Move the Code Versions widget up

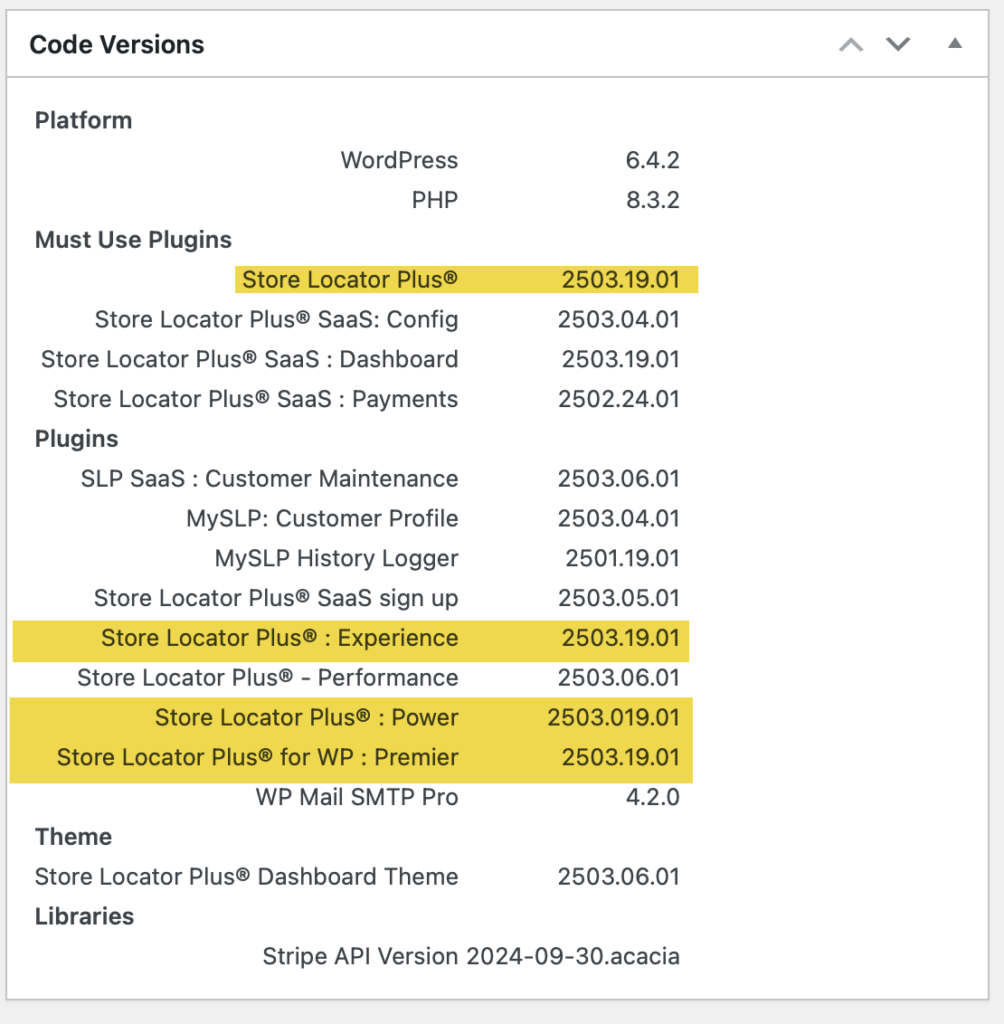coord(850,44)
